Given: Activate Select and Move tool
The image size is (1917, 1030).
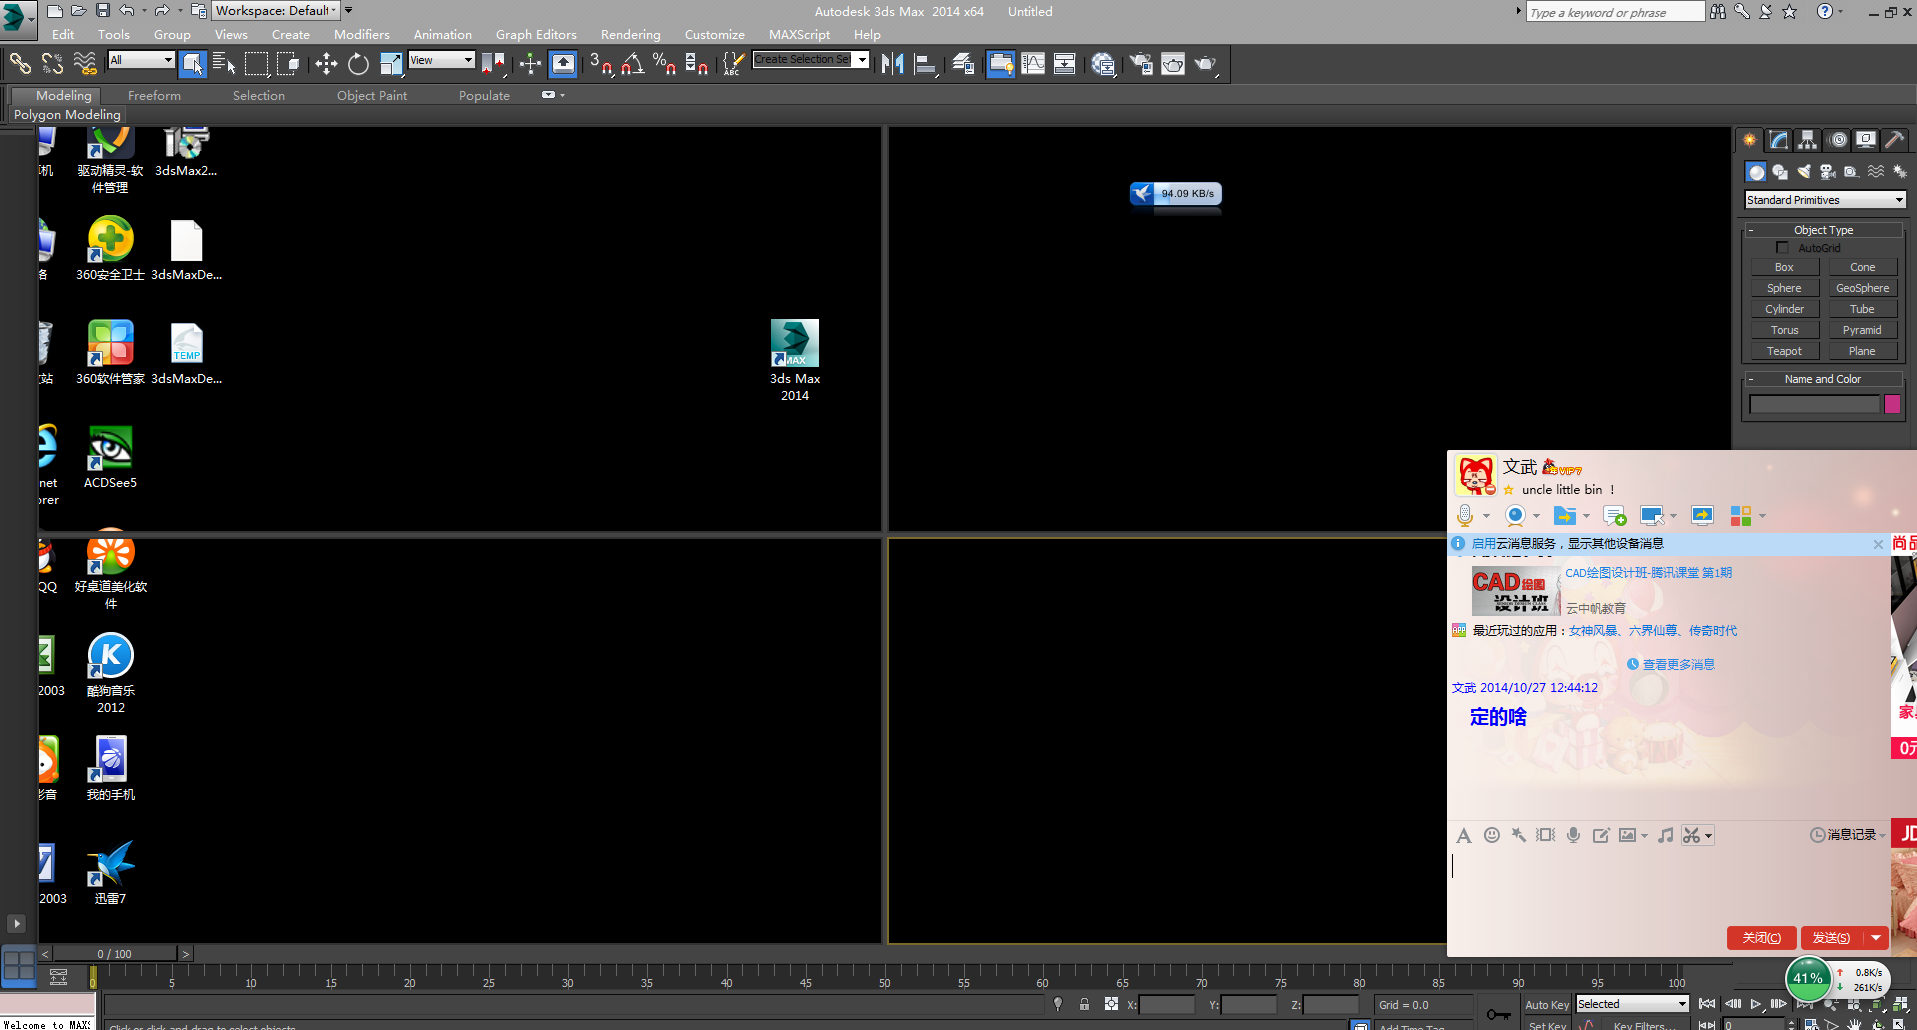Looking at the screenshot, I should 326,64.
